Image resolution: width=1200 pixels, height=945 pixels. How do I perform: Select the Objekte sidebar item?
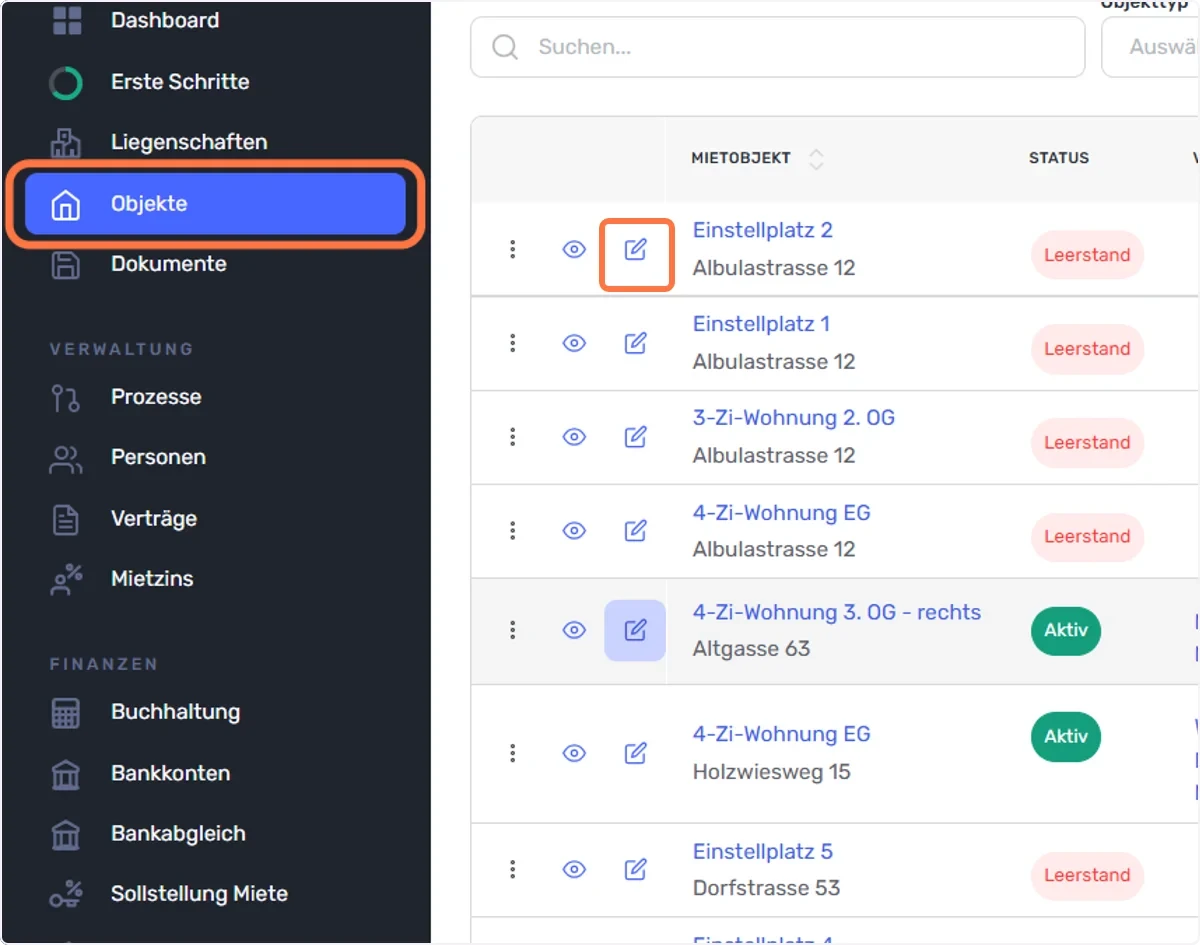click(215, 204)
